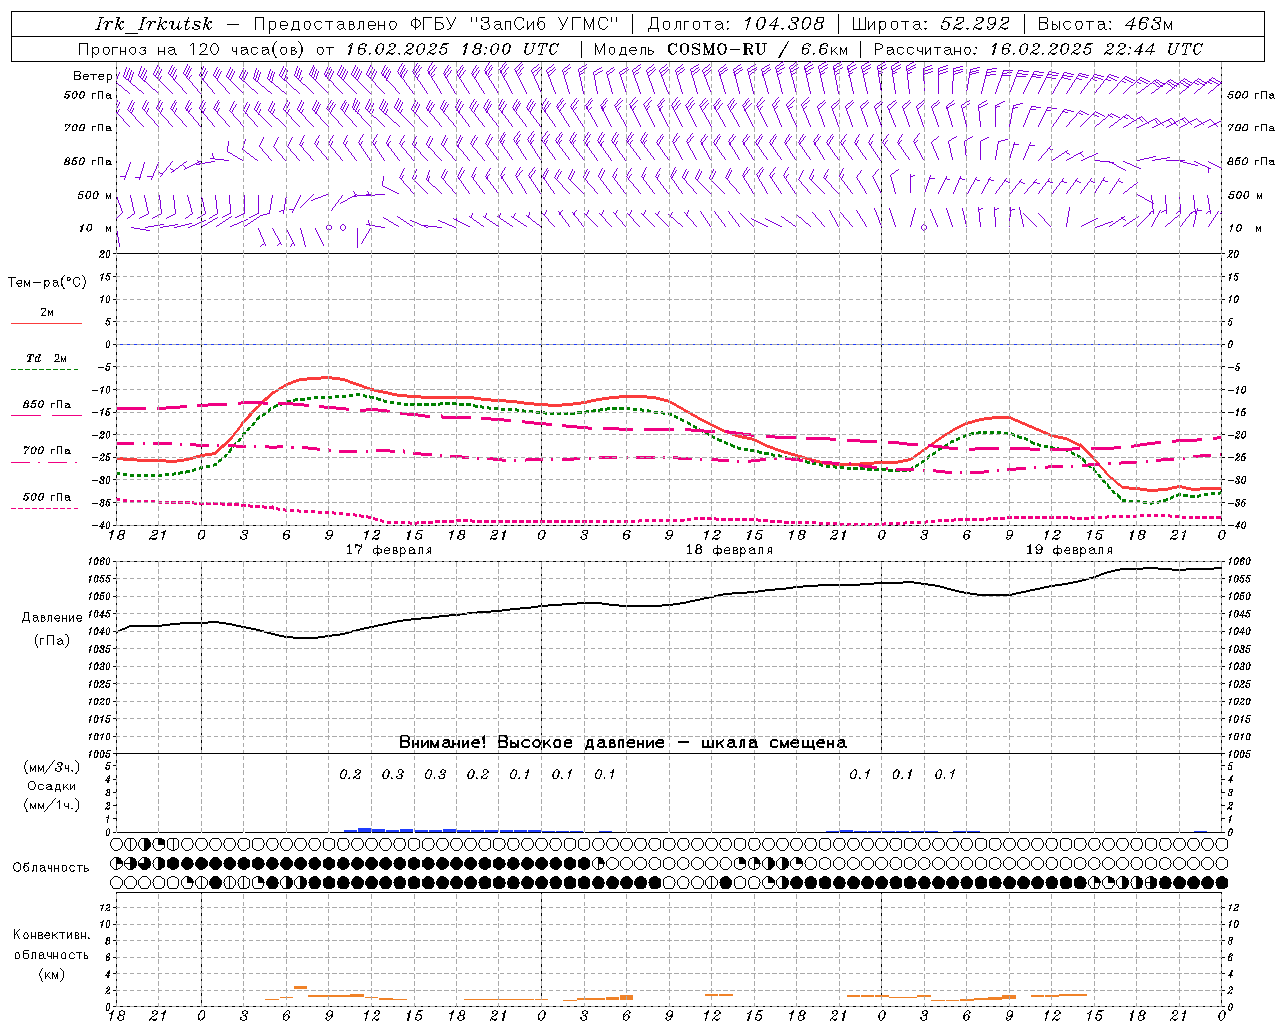This screenshot has height=1024, width=1280.
Task: Click the (мм/3ч.) precipitation unit label
Action: 52,767
